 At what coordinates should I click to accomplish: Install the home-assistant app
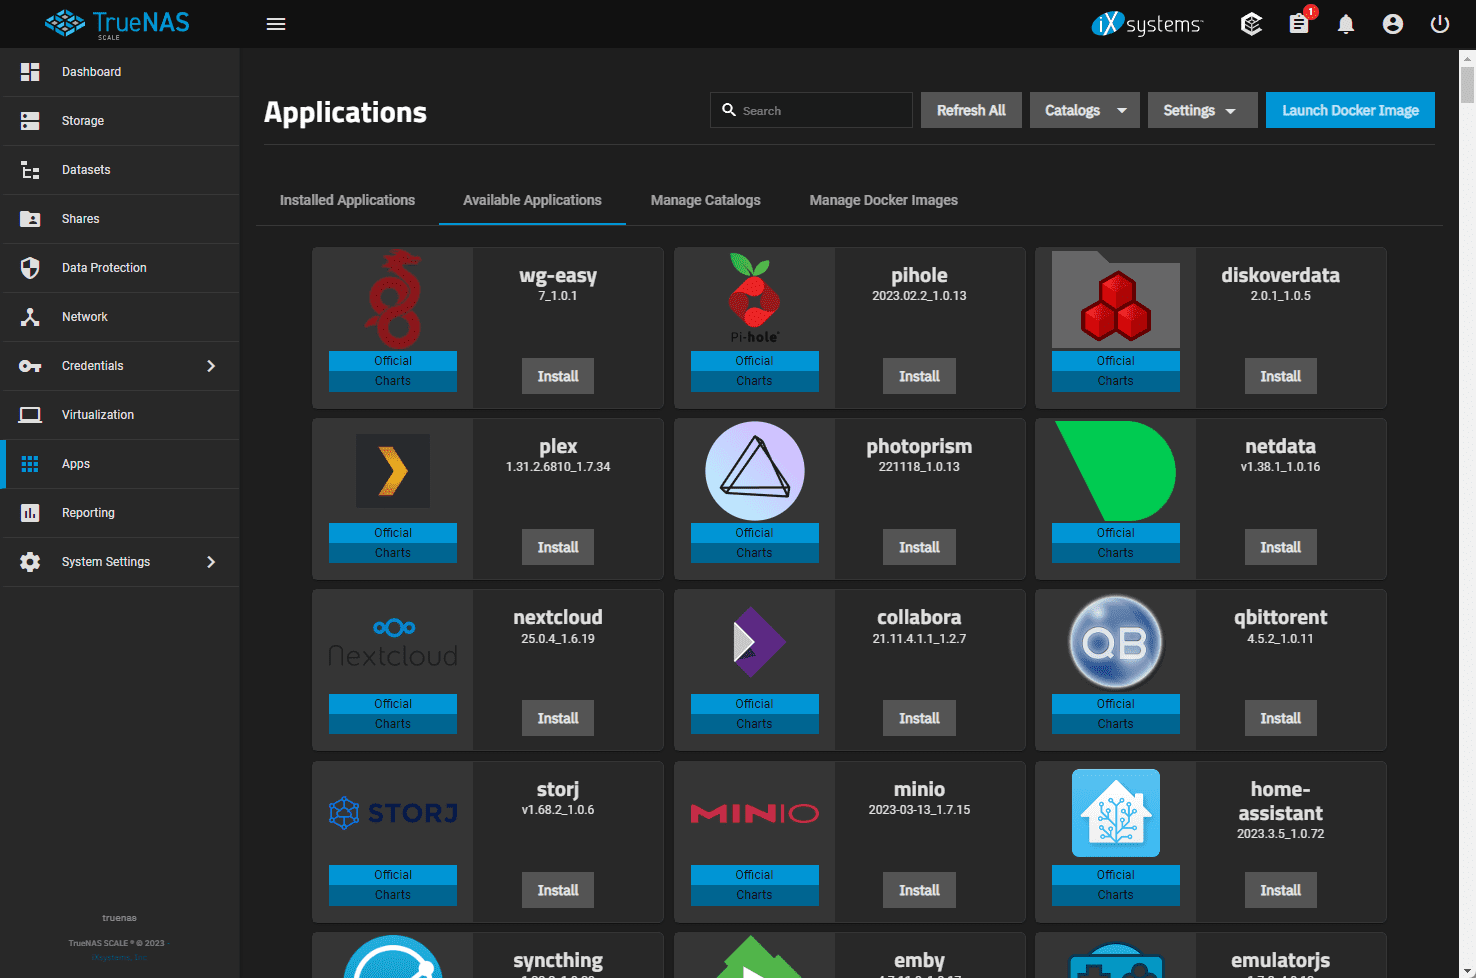1281,890
